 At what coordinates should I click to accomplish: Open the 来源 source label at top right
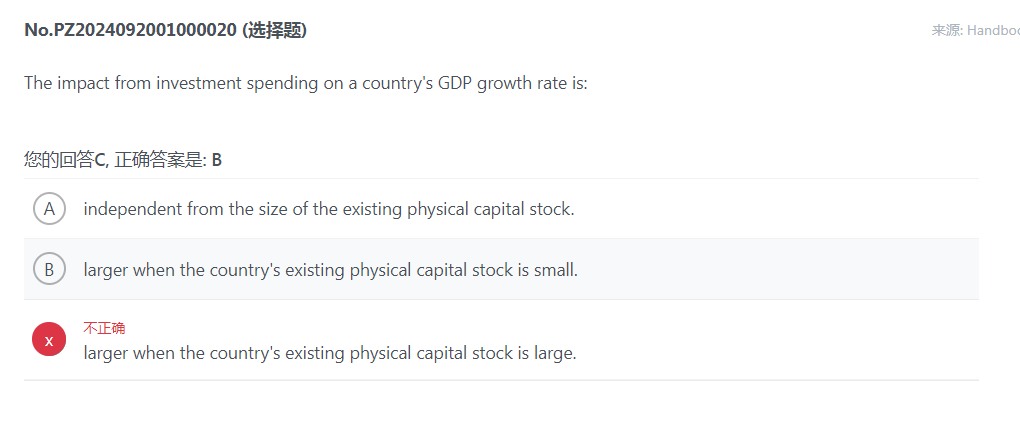pyautogui.click(x=946, y=30)
